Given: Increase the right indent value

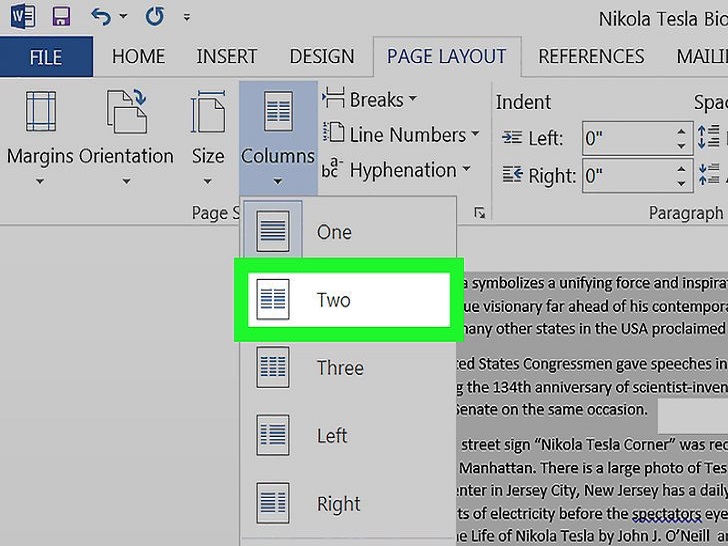Looking at the screenshot, I should coord(681,169).
